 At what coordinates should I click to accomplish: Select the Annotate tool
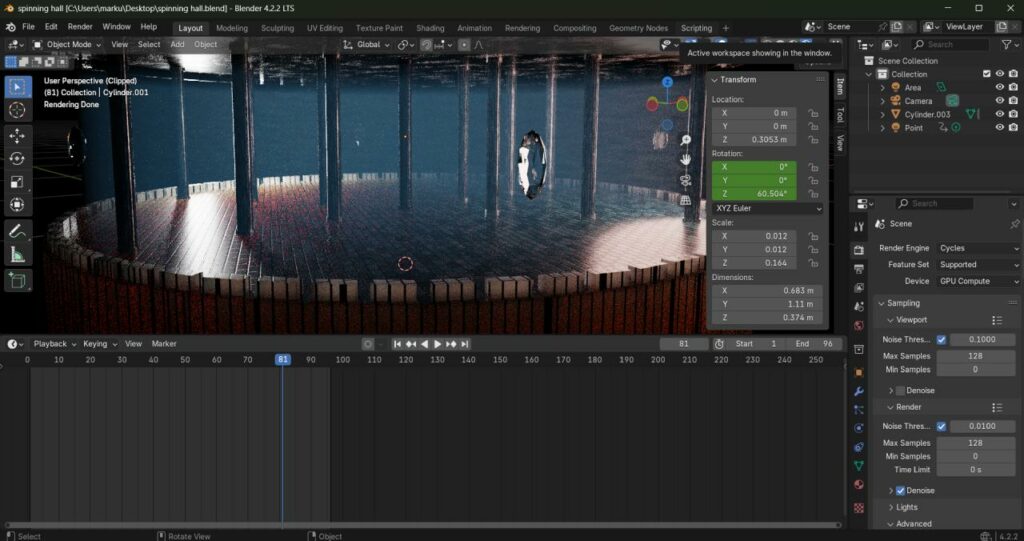pos(18,231)
